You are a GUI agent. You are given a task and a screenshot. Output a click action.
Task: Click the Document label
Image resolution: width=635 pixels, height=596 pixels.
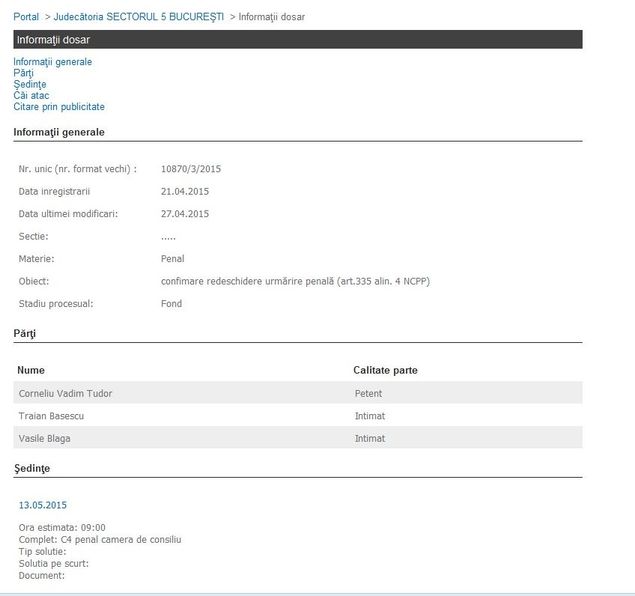point(42,575)
